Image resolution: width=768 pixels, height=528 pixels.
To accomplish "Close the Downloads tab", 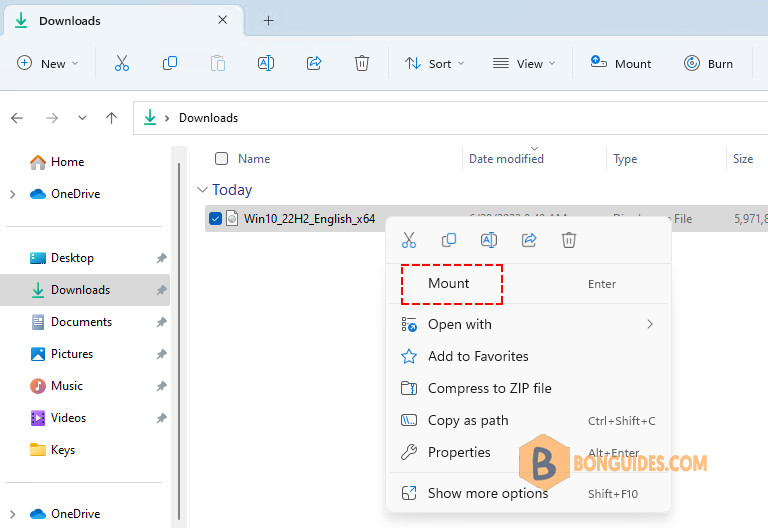I will coord(222,20).
